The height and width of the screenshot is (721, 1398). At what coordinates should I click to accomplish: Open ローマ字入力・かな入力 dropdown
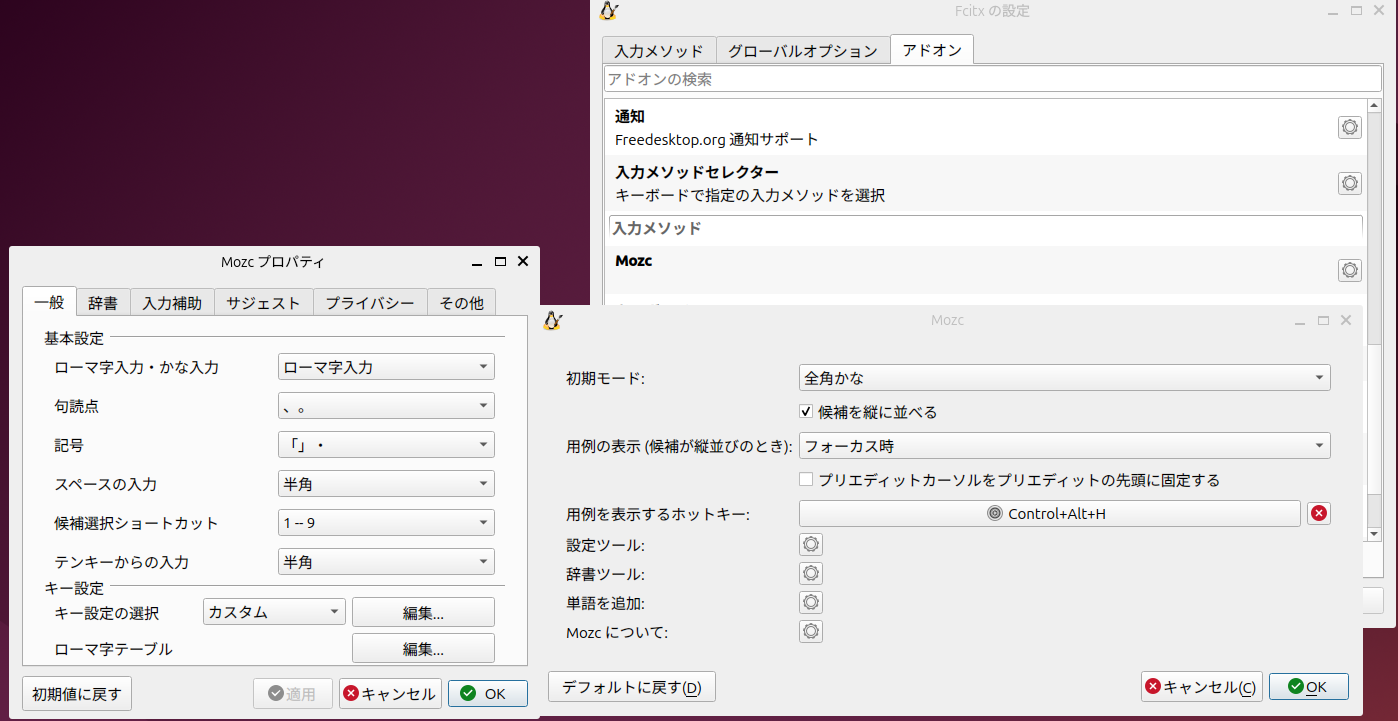click(x=386, y=367)
